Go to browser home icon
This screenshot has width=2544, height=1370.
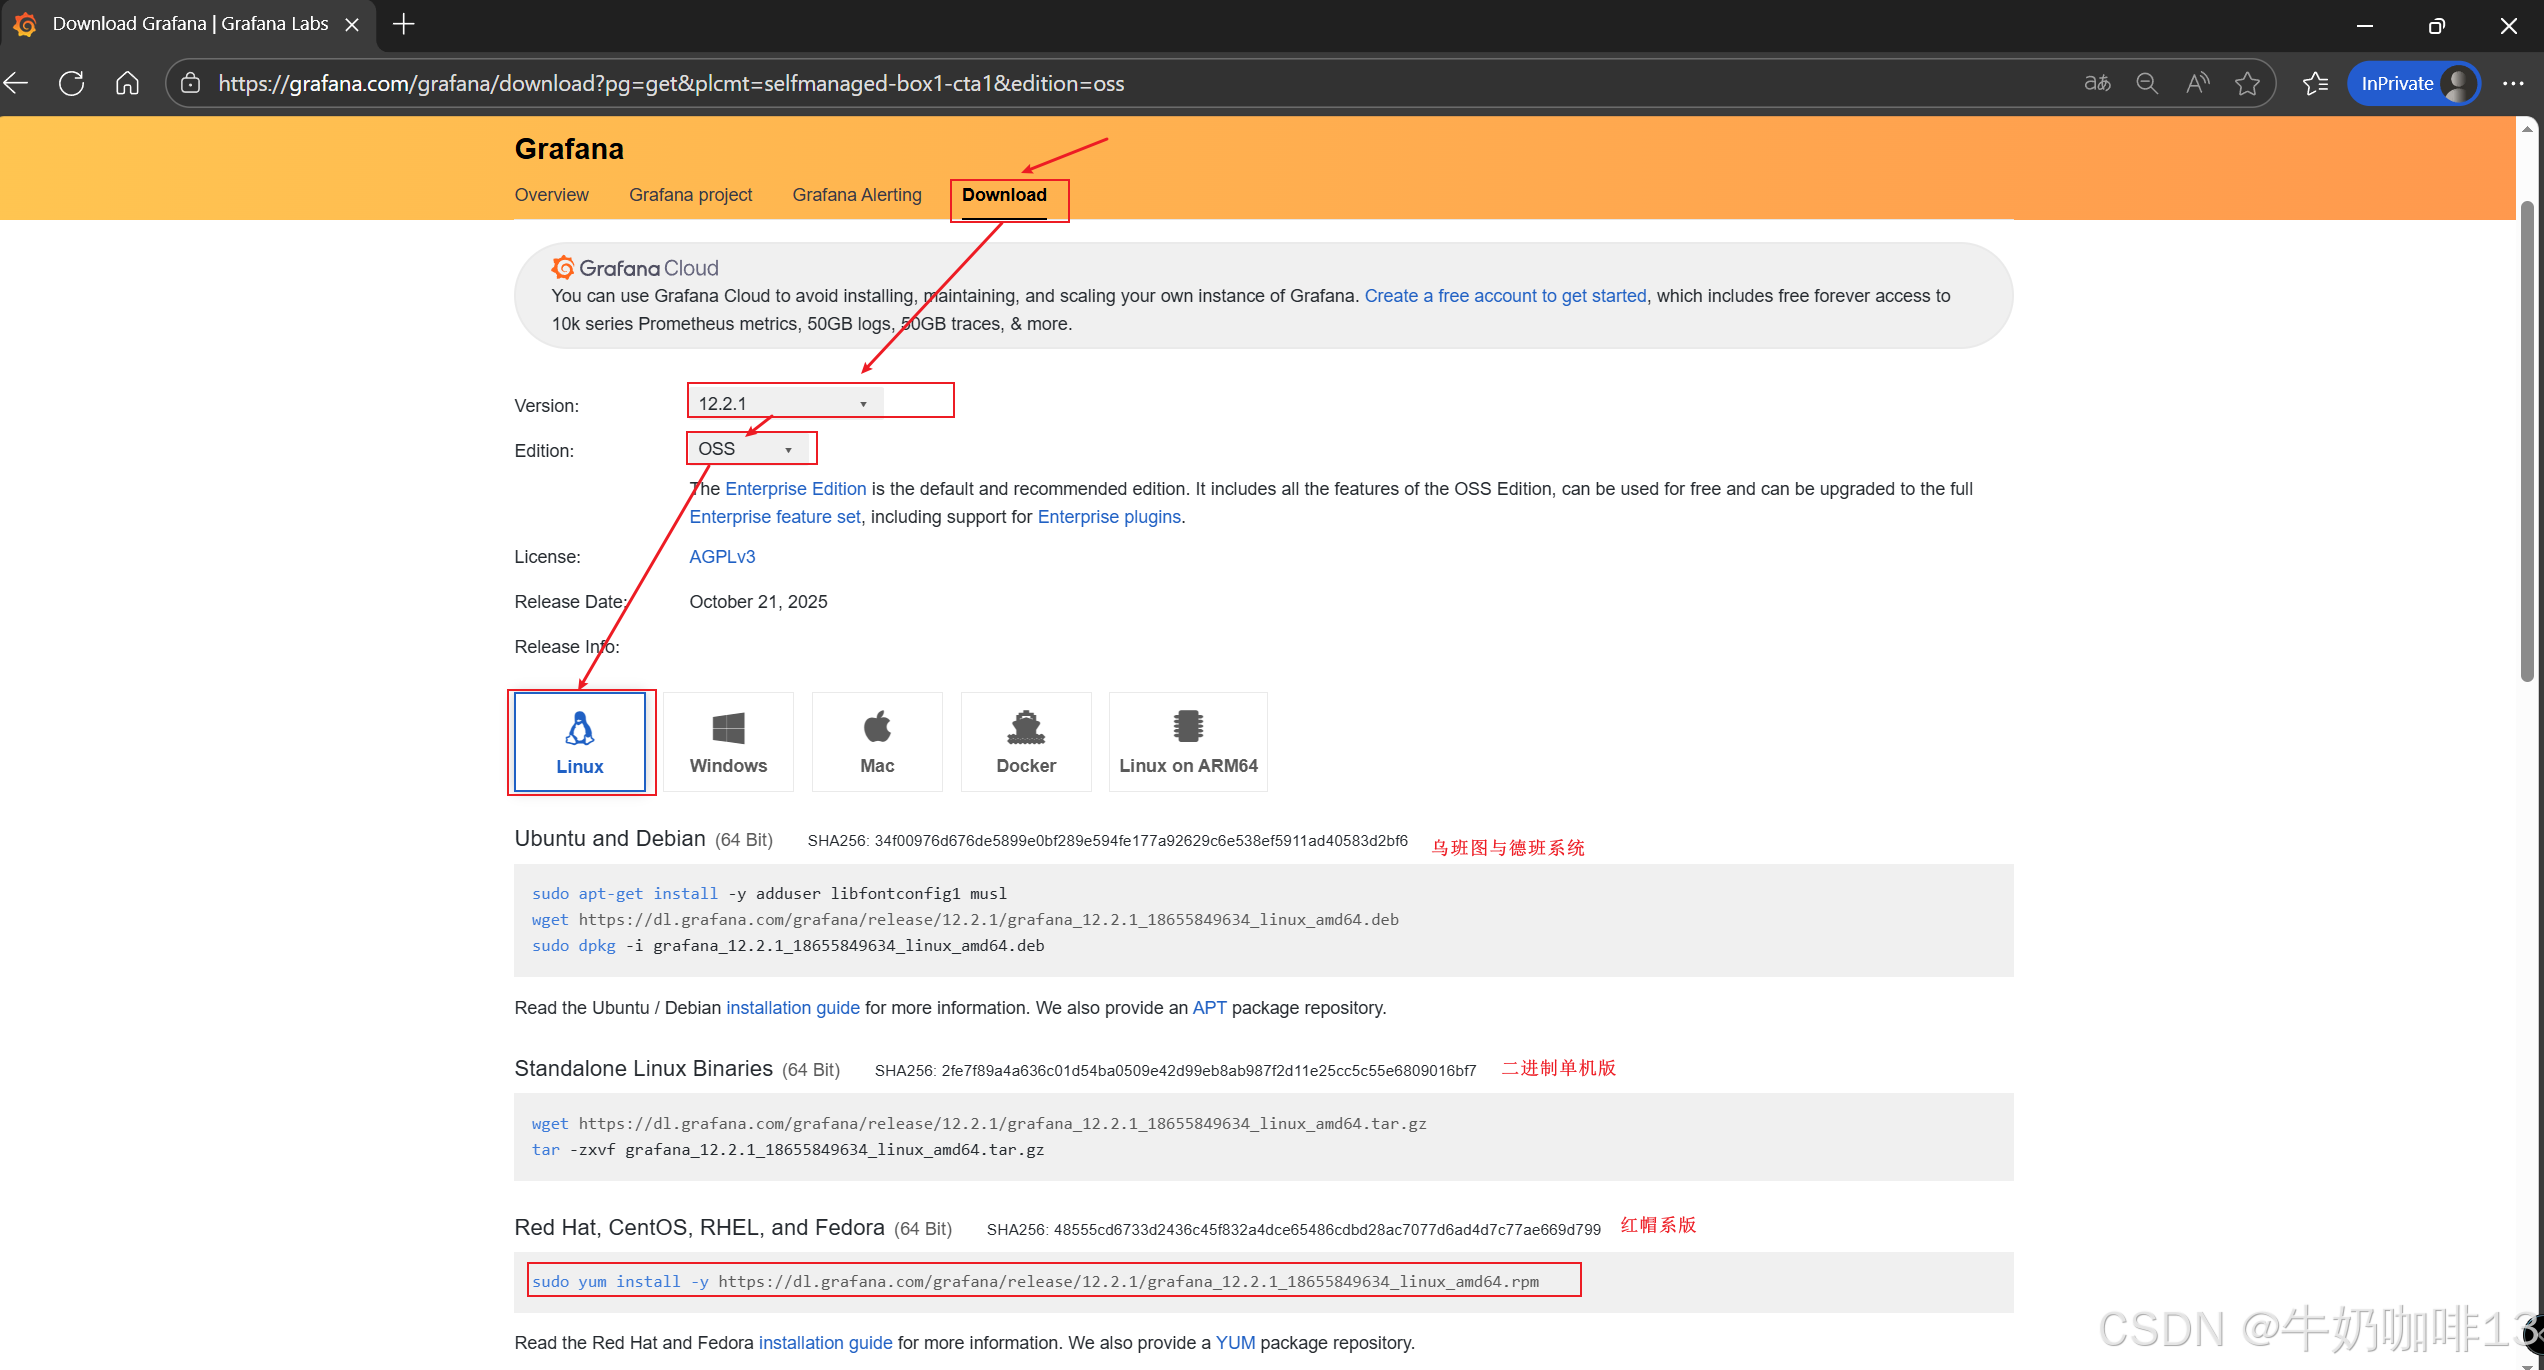pyautogui.click(x=127, y=83)
